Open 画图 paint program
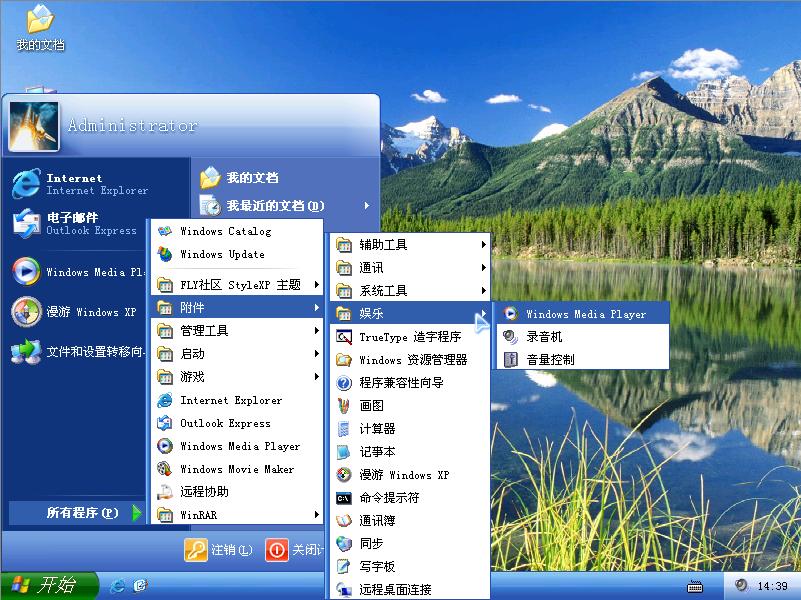The image size is (801, 600). [x=410, y=405]
